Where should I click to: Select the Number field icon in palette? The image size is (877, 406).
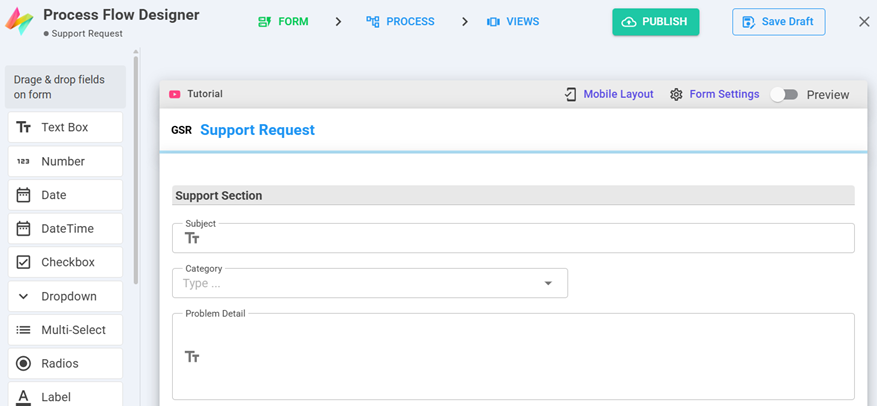pos(24,161)
